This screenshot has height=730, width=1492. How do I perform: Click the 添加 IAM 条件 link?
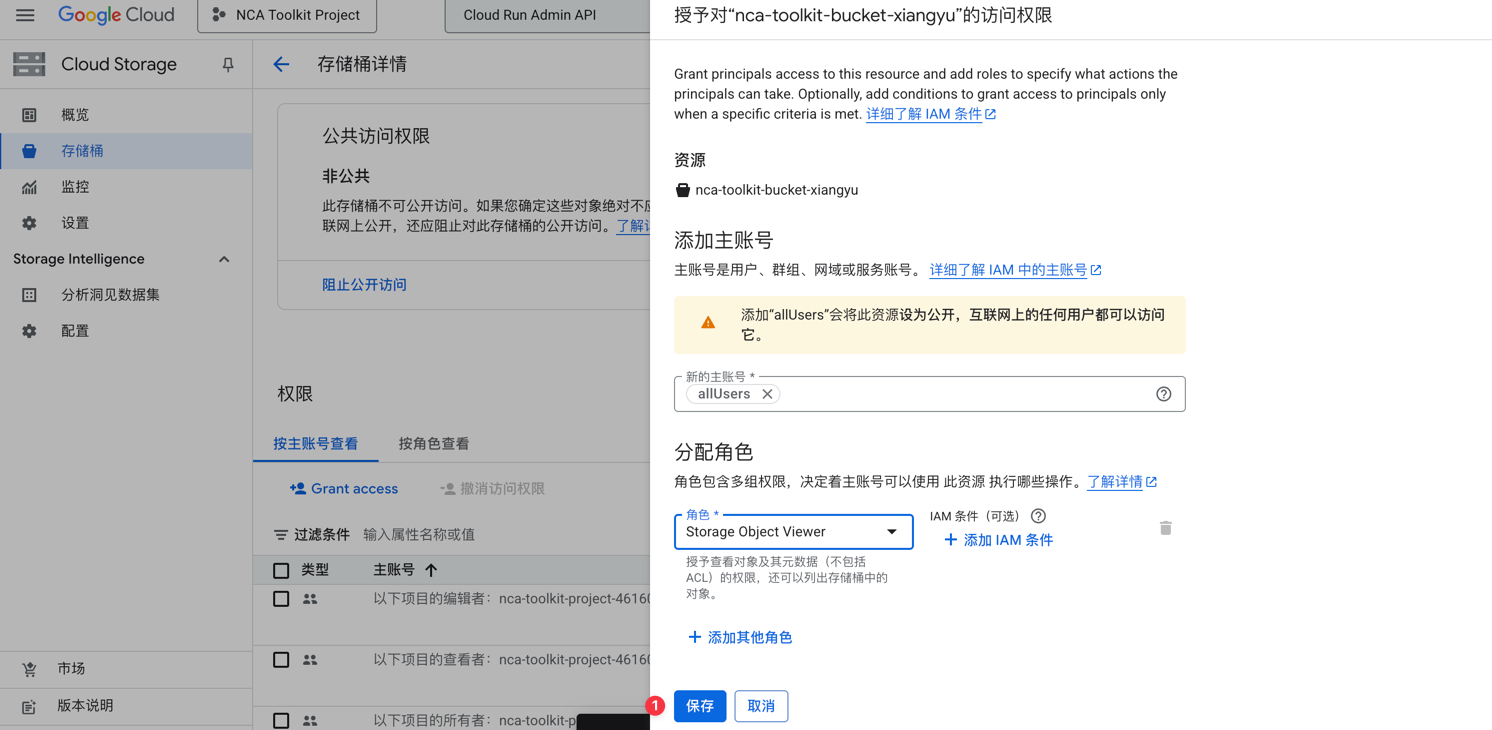pos(998,540)
